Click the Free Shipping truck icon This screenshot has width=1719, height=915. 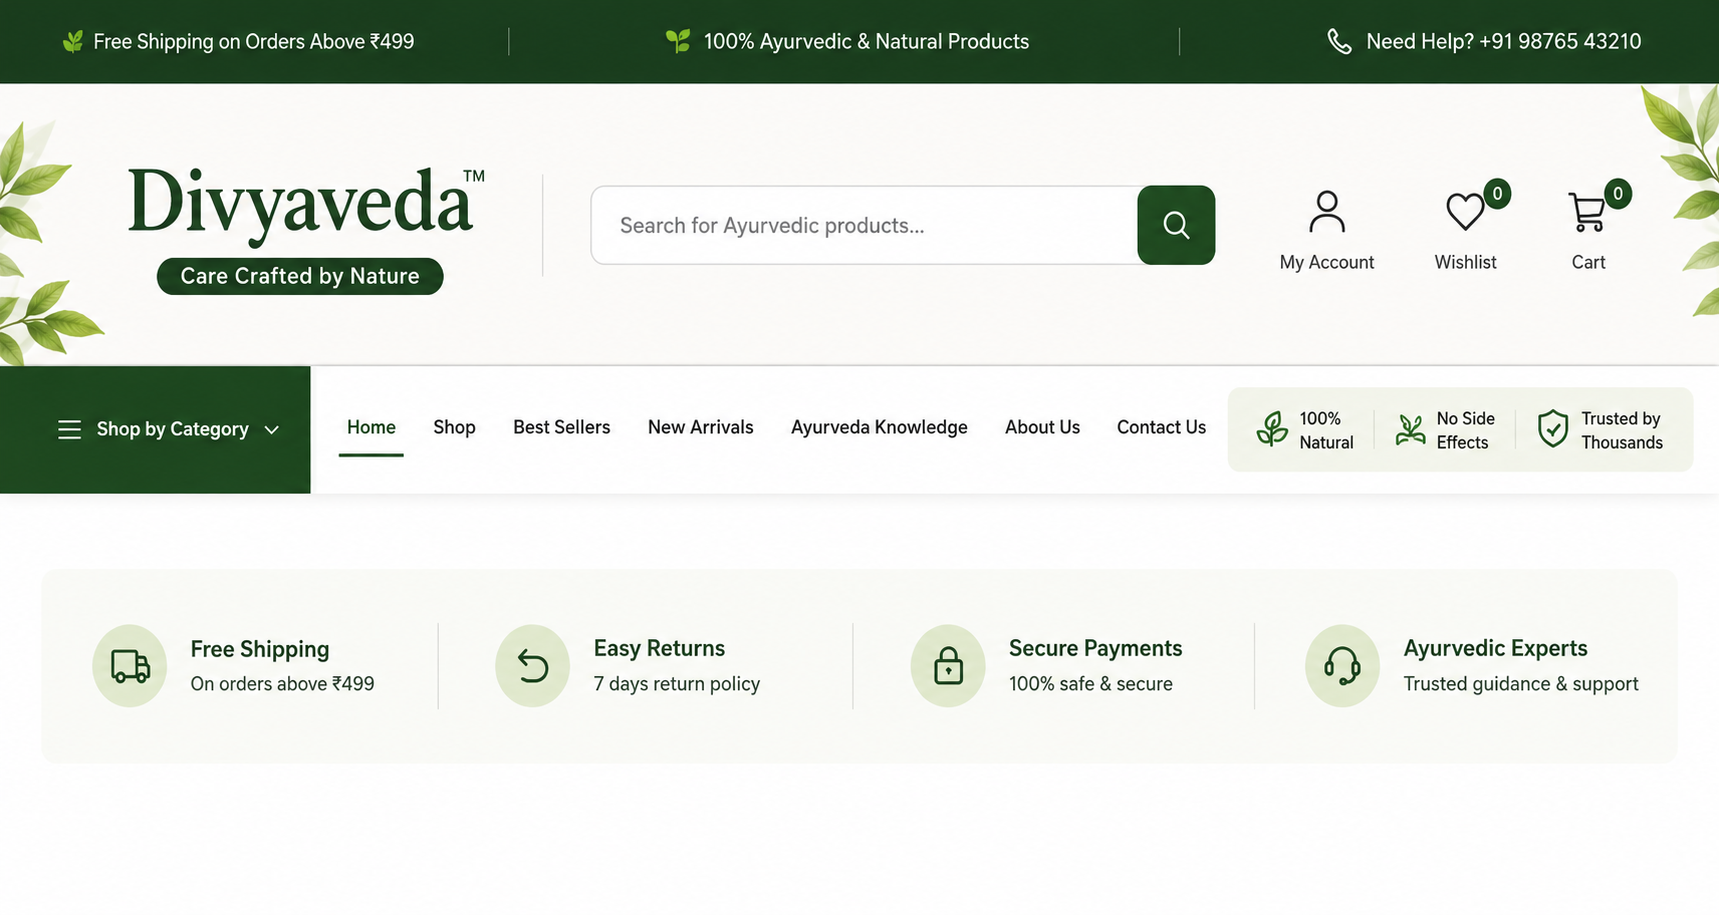[130, 666]
